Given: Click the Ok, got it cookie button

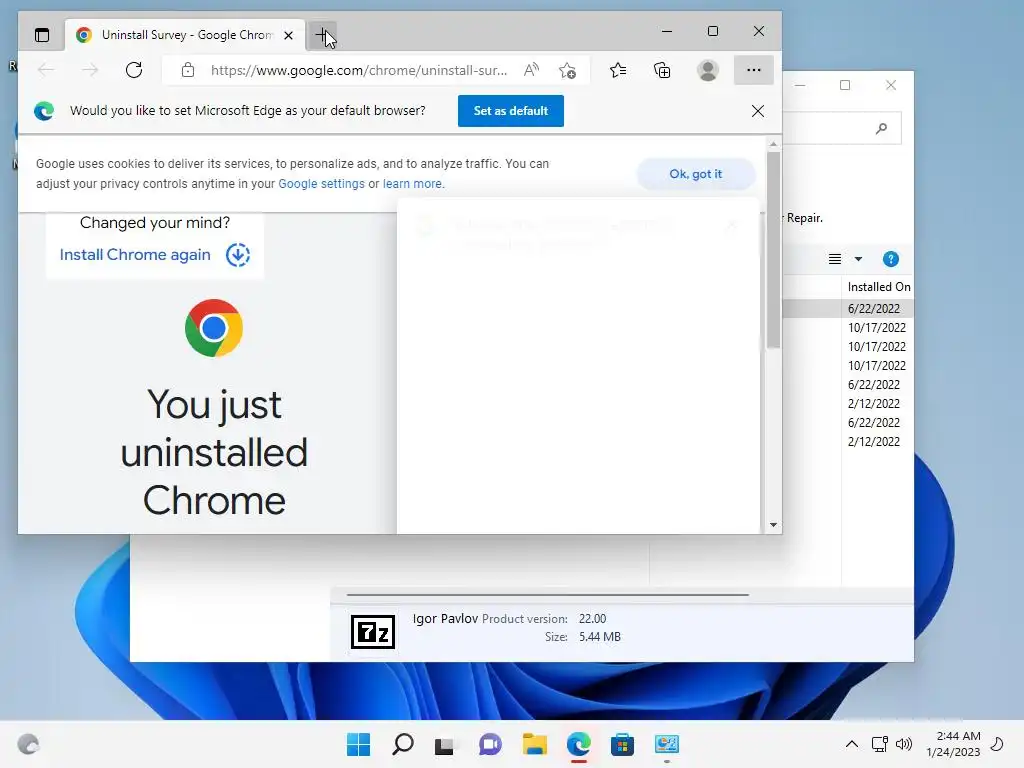Looking at the screenshot, I should [x=696, y=174].
